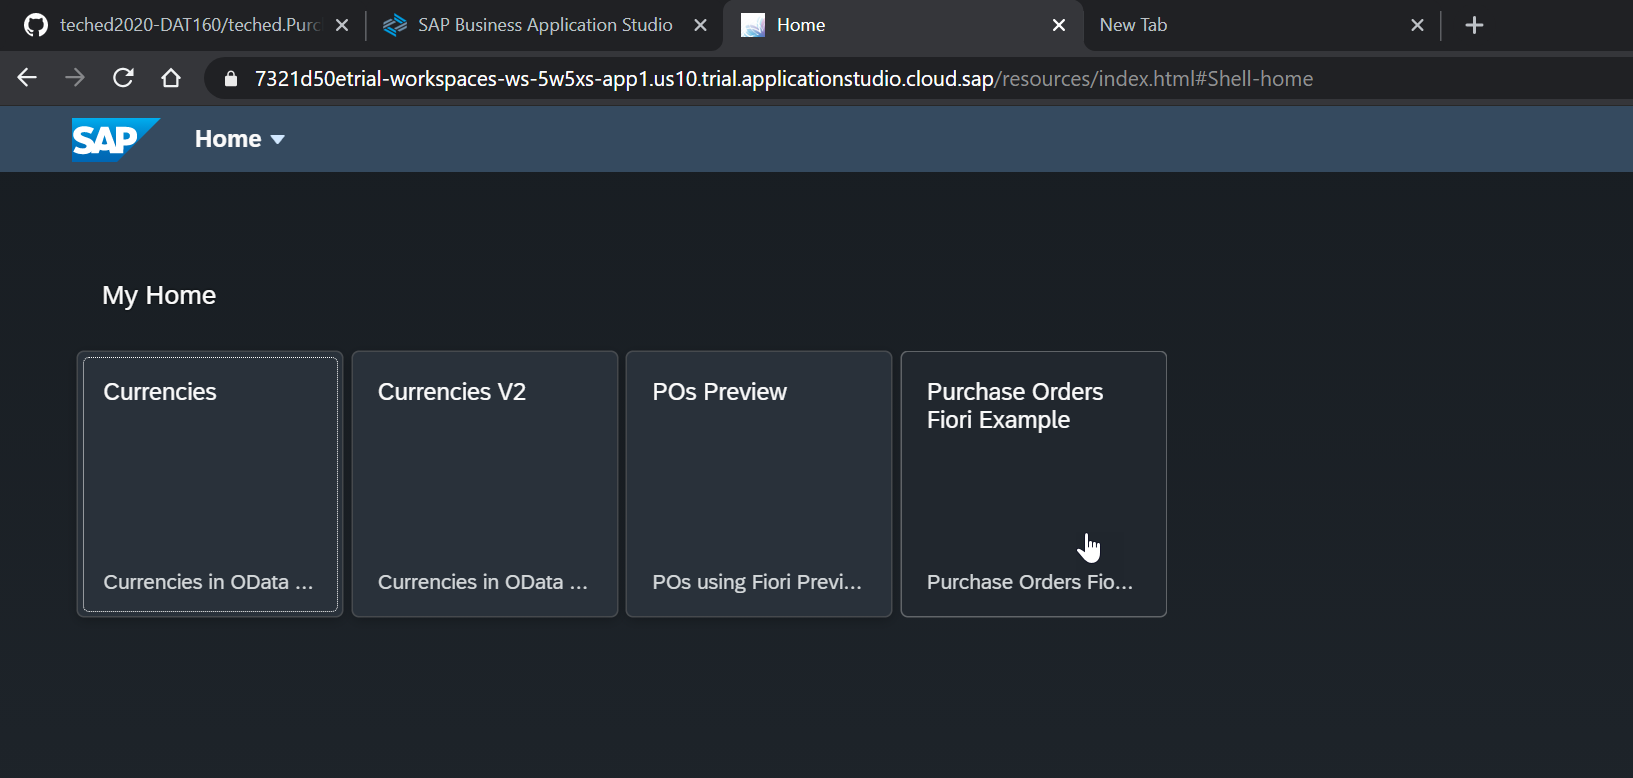Close the SAP Business Application Studio tab
The image size is (1633, 778).
[700, 25]
